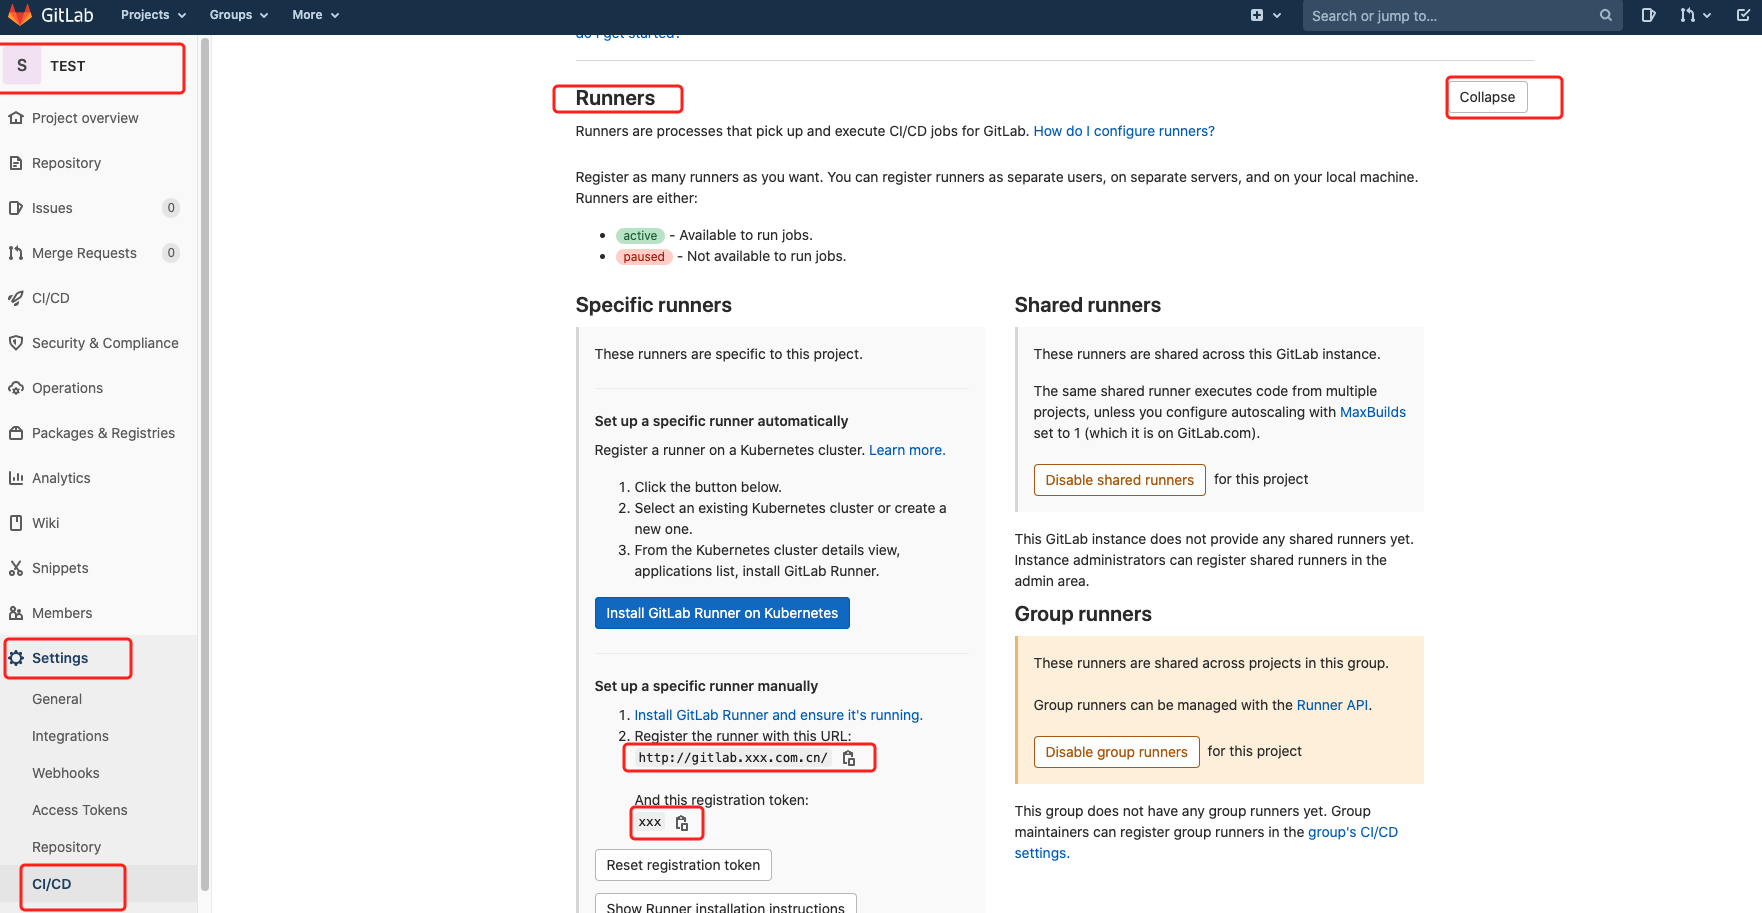This screenshot has width=1762, height=913.
Task: Click the Merge Requests sidebar icon
Action: pos(16,253)
